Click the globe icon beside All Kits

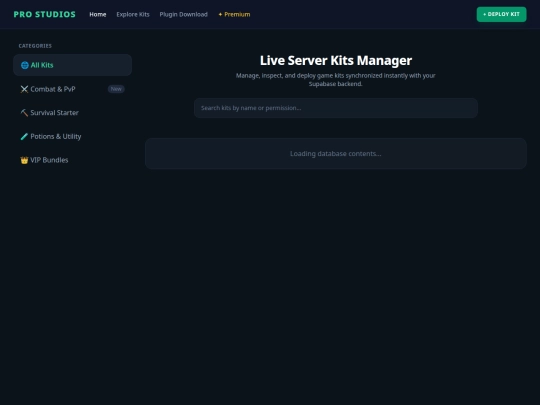click(25, 65)
